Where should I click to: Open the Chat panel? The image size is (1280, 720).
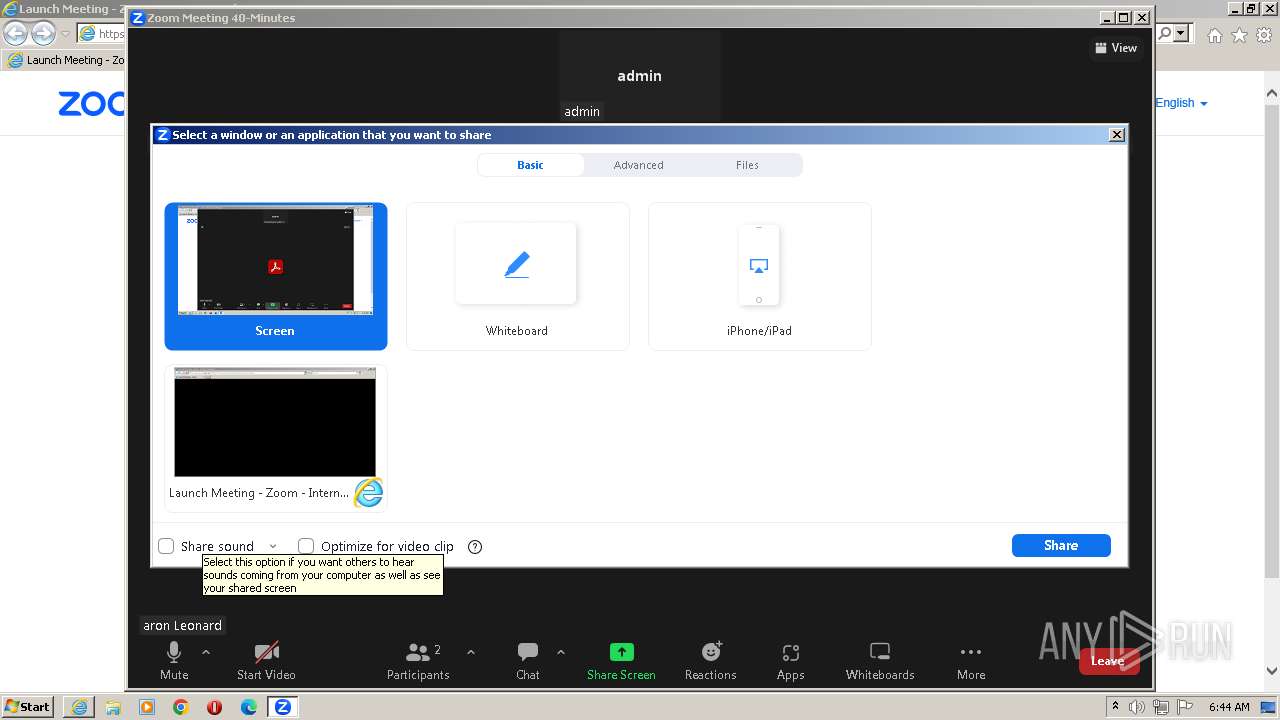pos(528,660)
